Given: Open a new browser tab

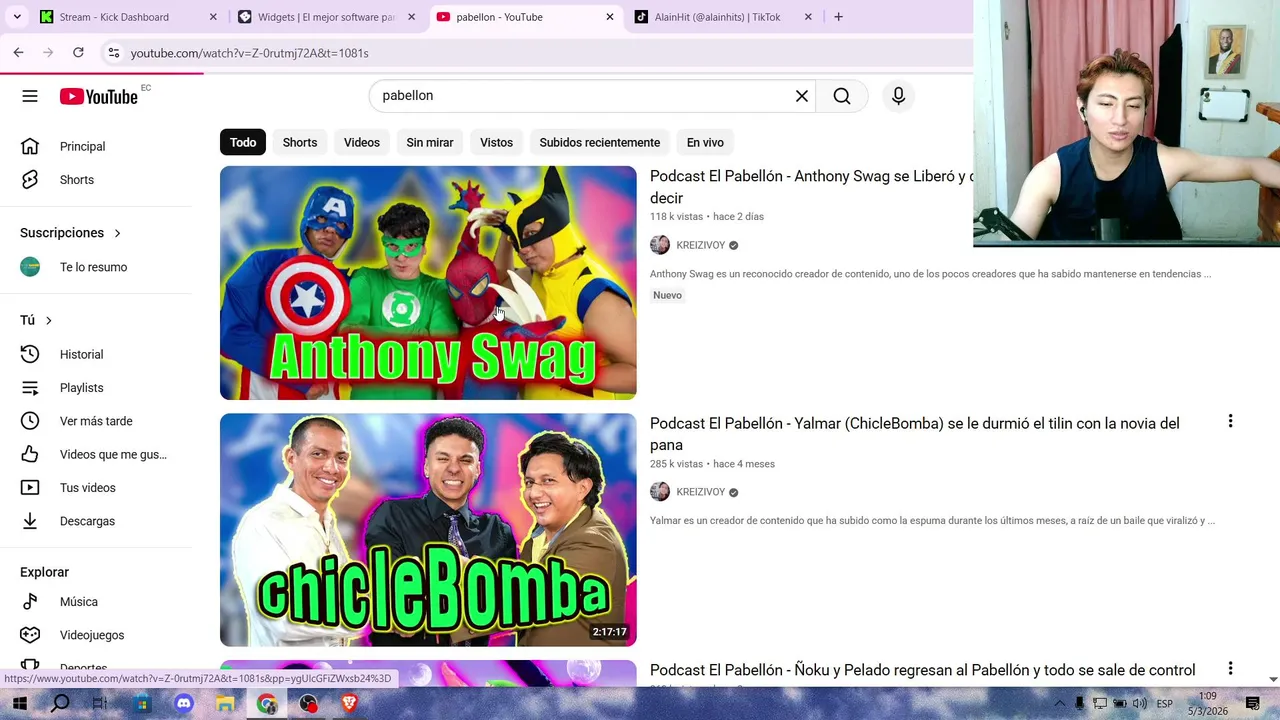Looking at the screenshot, I should (838, 17).
